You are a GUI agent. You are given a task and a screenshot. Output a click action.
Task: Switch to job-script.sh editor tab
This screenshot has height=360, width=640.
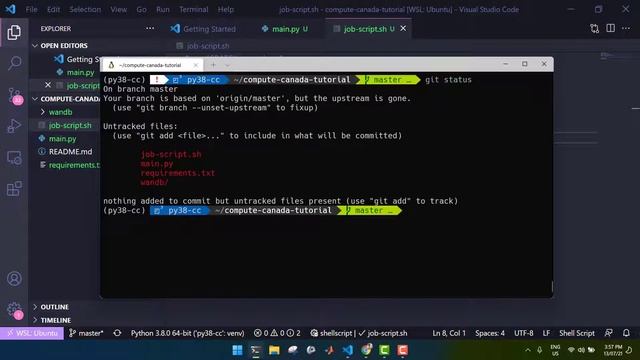point(369,29)
